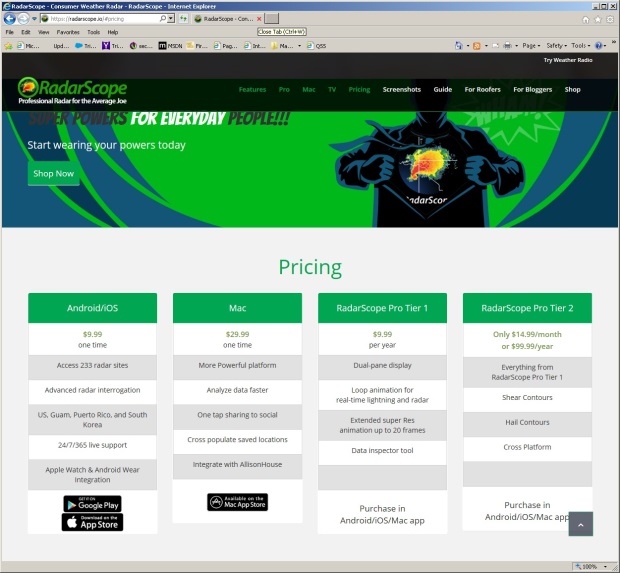Image resolution: width=620 pixels, height=573 pixels.
Task: Expand the Page dropdown in command bar
Action: [531, 45]
